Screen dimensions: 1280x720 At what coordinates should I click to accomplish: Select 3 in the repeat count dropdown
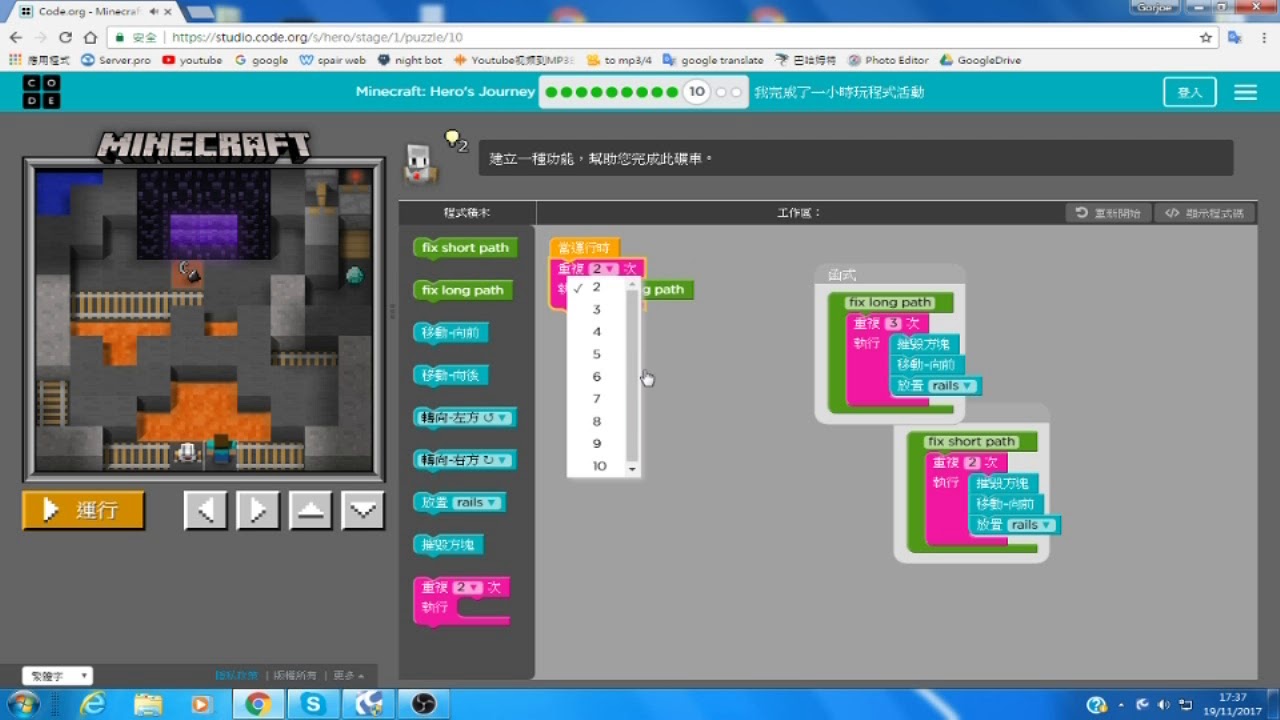tap(597, 309)
